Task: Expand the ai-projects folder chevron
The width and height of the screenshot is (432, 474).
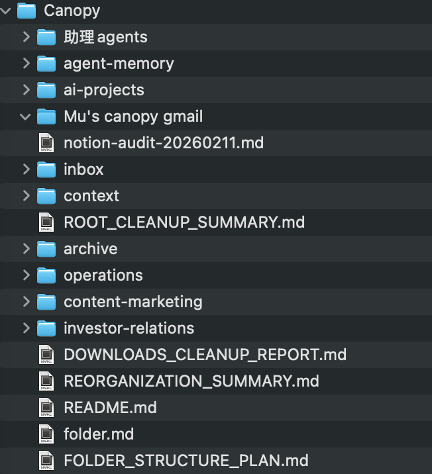Action: [x=26, y=90]
